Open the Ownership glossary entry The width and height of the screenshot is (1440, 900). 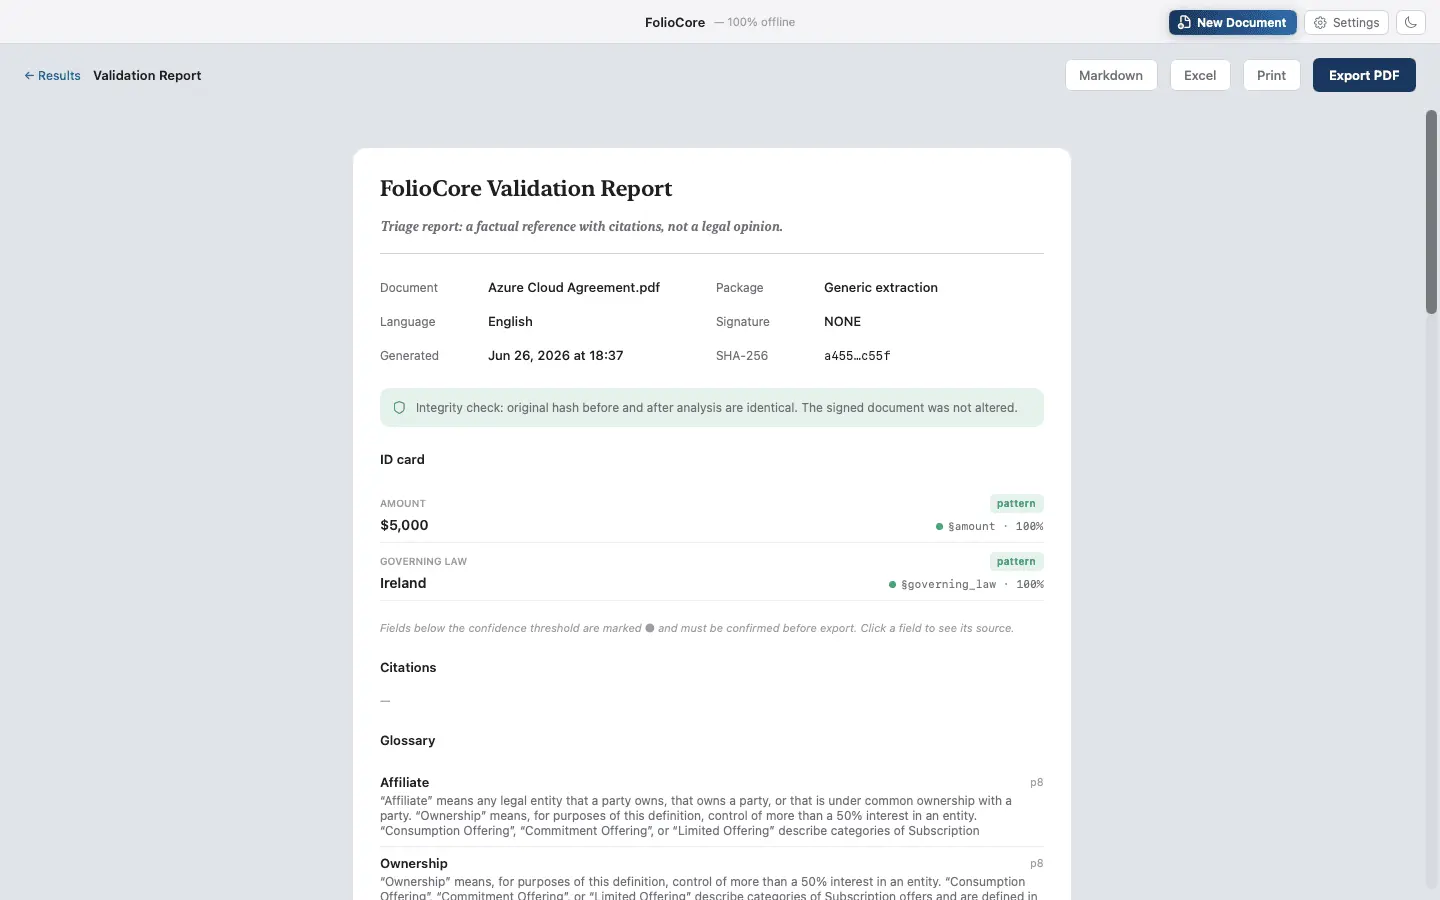click(711, 878)
